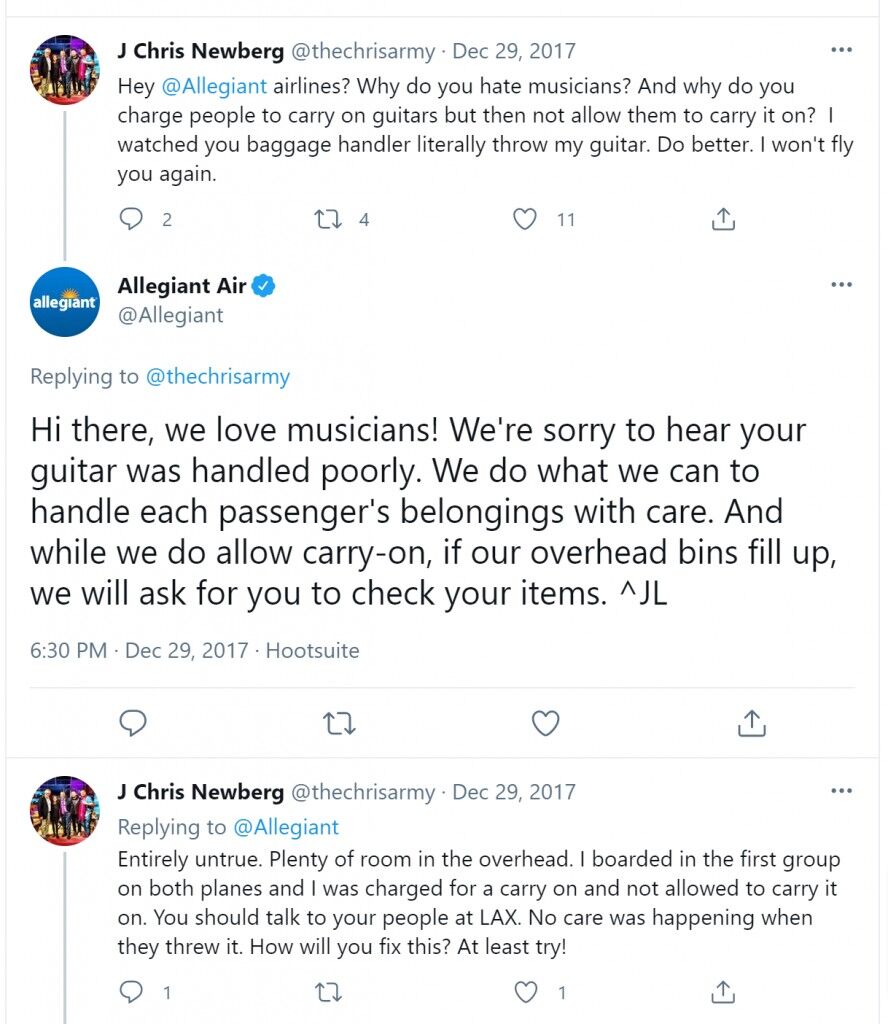
Task: Like the last tweet with 1 like
Action: click(x=526, y=992)
